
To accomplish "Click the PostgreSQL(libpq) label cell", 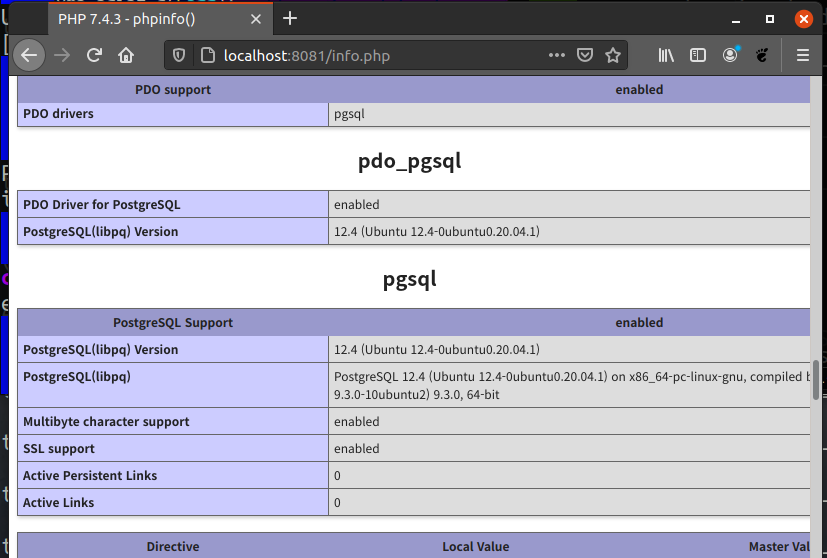I will click(x=173, y=385).
